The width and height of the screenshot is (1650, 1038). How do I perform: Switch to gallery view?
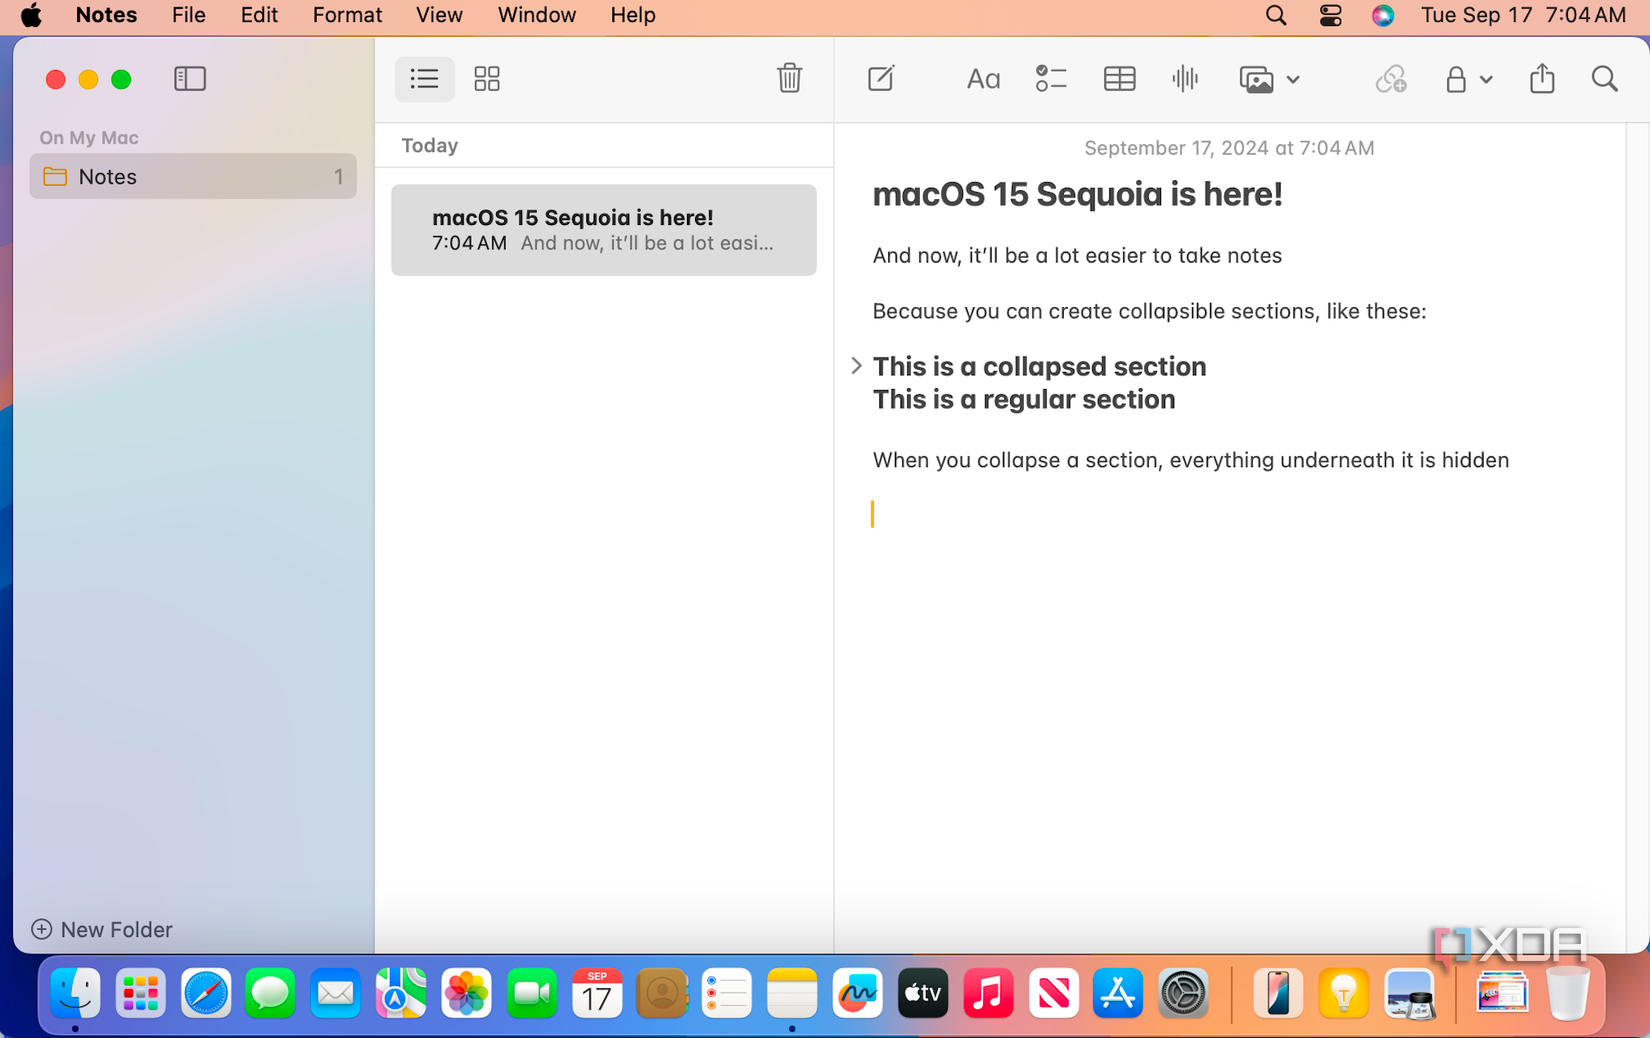pos(487,78)
